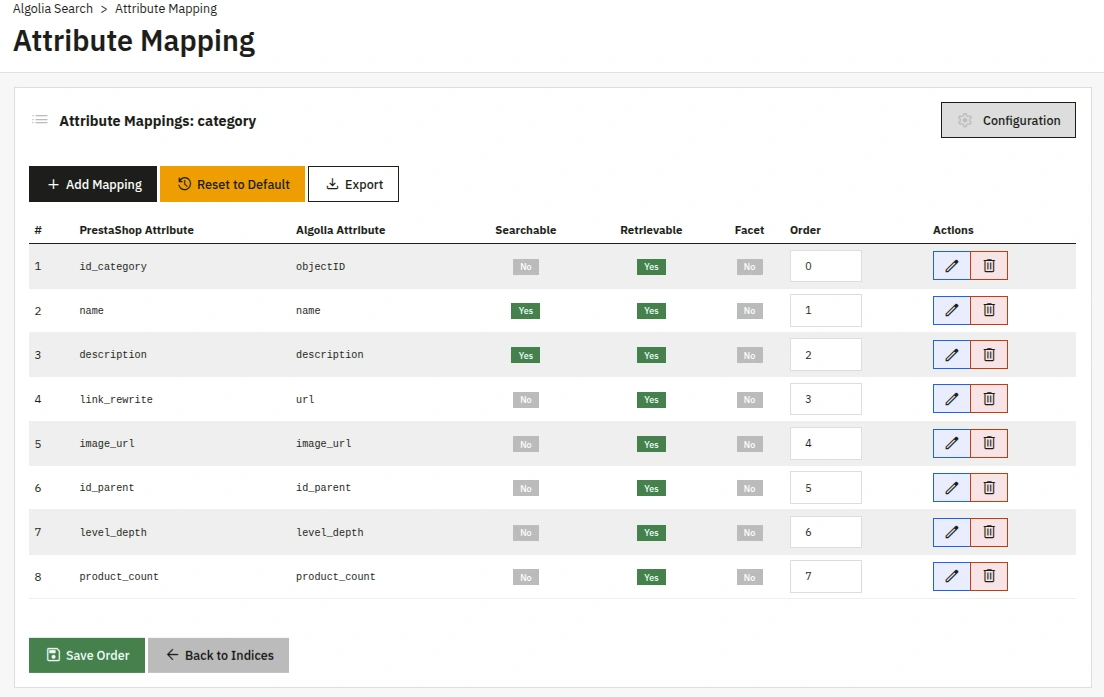Toggle Facet badge for description row
Screen dimensions: 1104x697
tap(749, 355)
